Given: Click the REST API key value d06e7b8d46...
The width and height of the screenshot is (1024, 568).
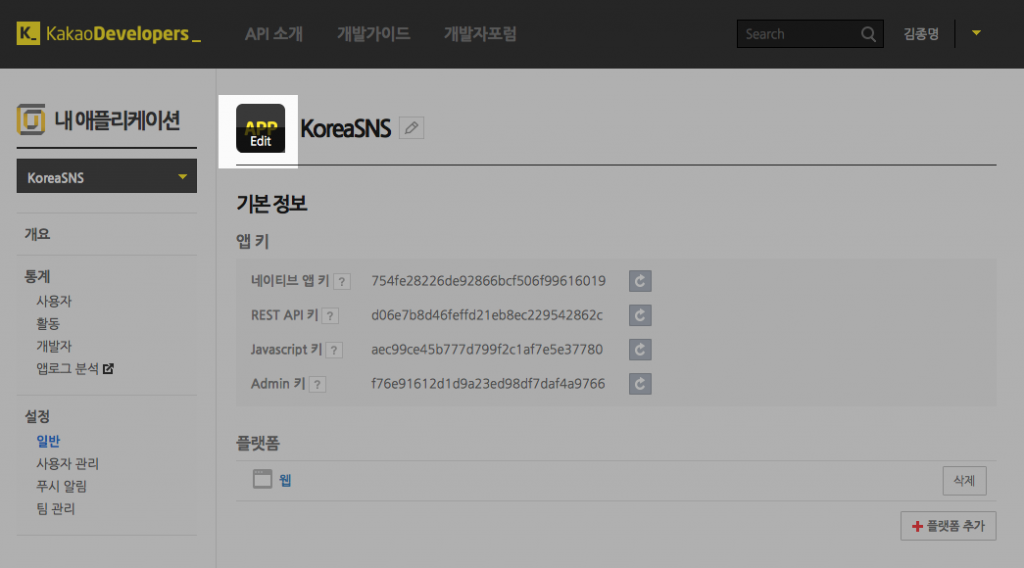Looking at the screenshot, I should 487,315.
